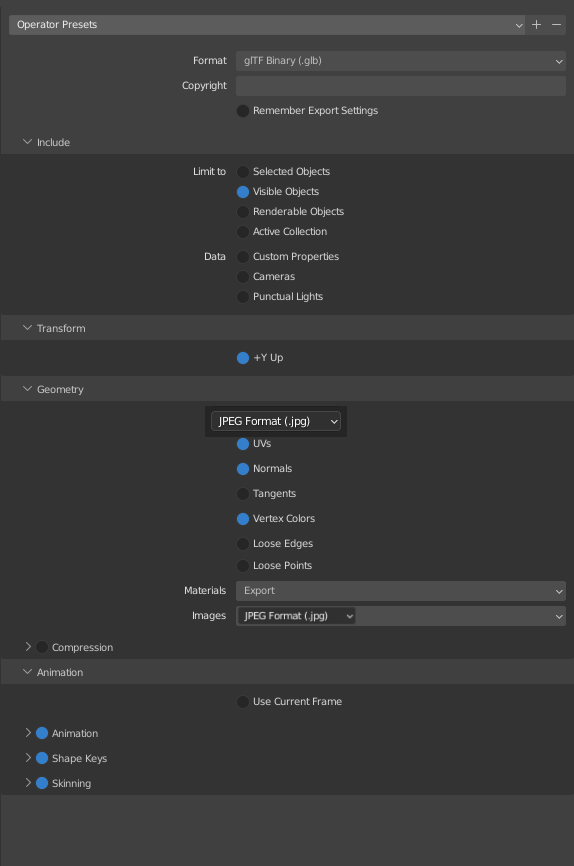Enable Tangents export option
Viewport: 574px width, 866px height.
[243, 494]
